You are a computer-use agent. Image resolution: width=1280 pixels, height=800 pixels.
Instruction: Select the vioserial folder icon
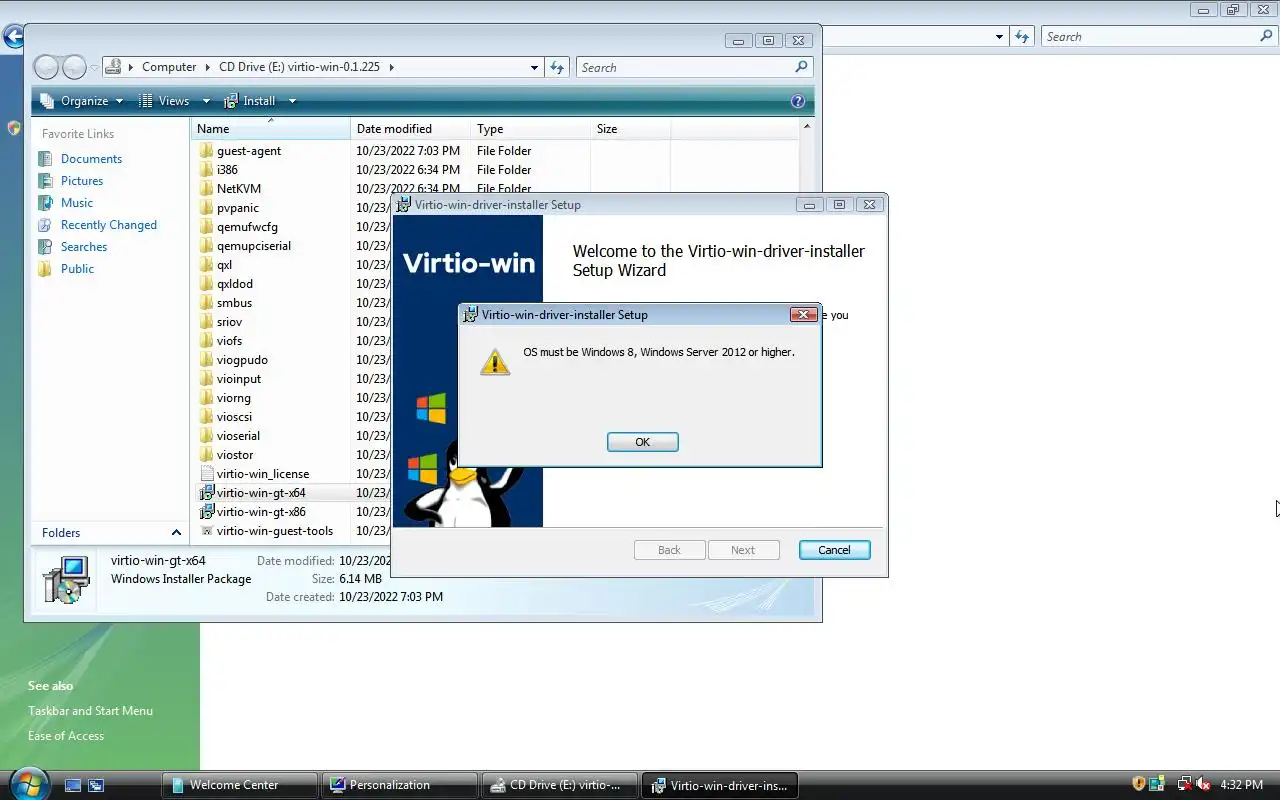(x=206, y=436)
